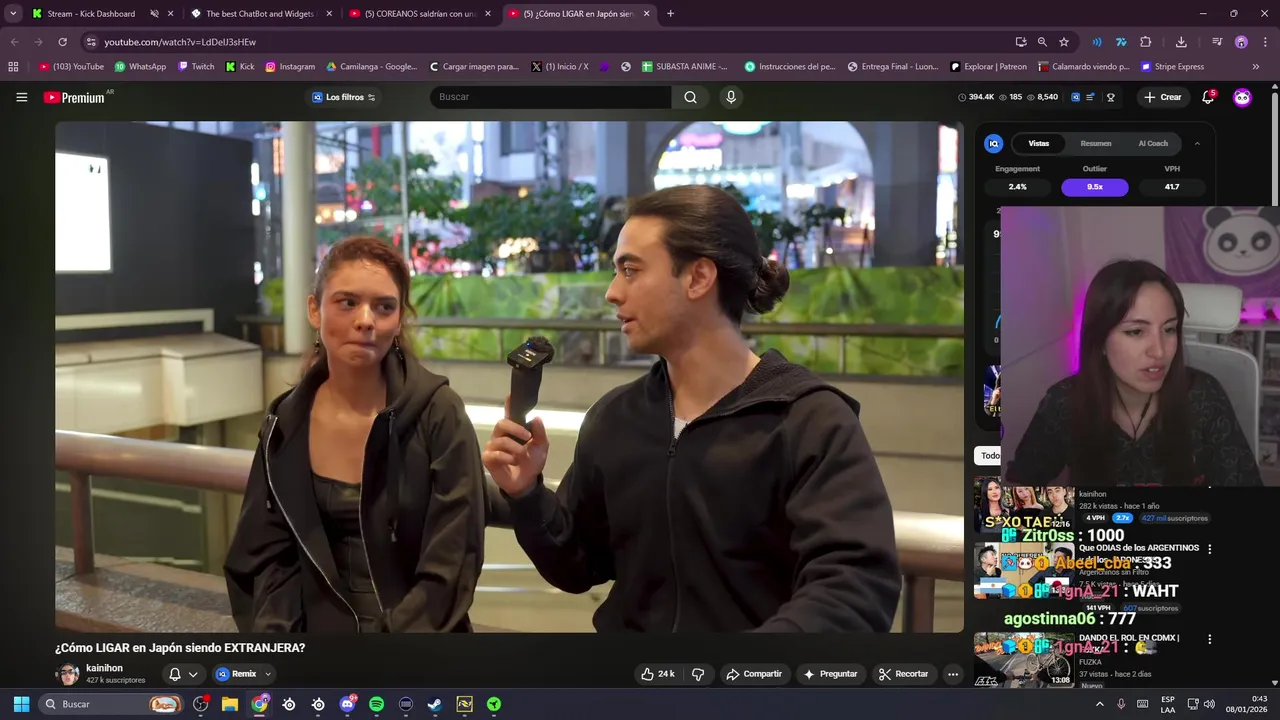Open Spotify from the taskbar
Image resolution: width=1280 pixels, height=720 pixels.
(376, 704)
